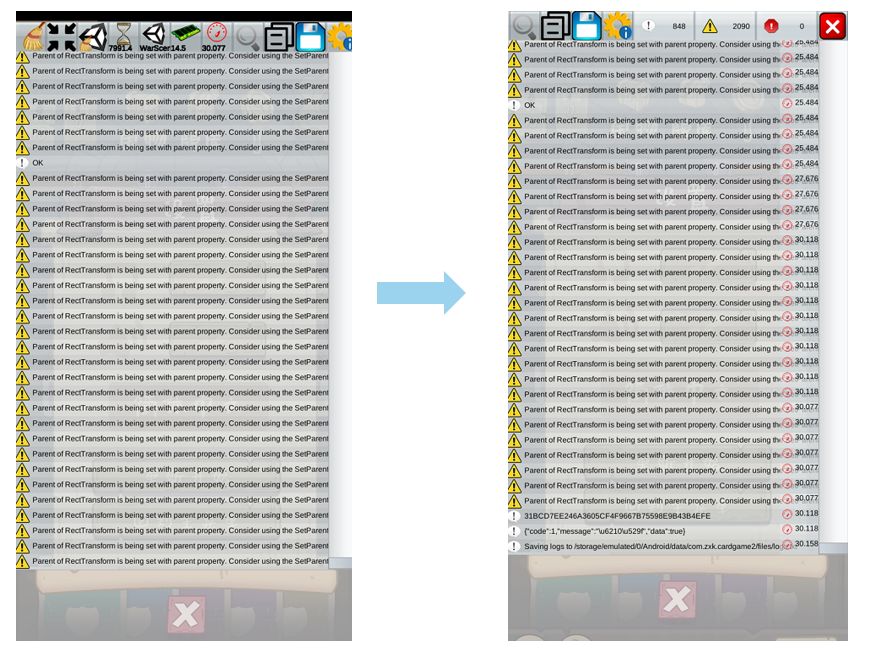Click info icon beside the OK row, left view
This screenshot has height=659, width=880.
(22, 163)
